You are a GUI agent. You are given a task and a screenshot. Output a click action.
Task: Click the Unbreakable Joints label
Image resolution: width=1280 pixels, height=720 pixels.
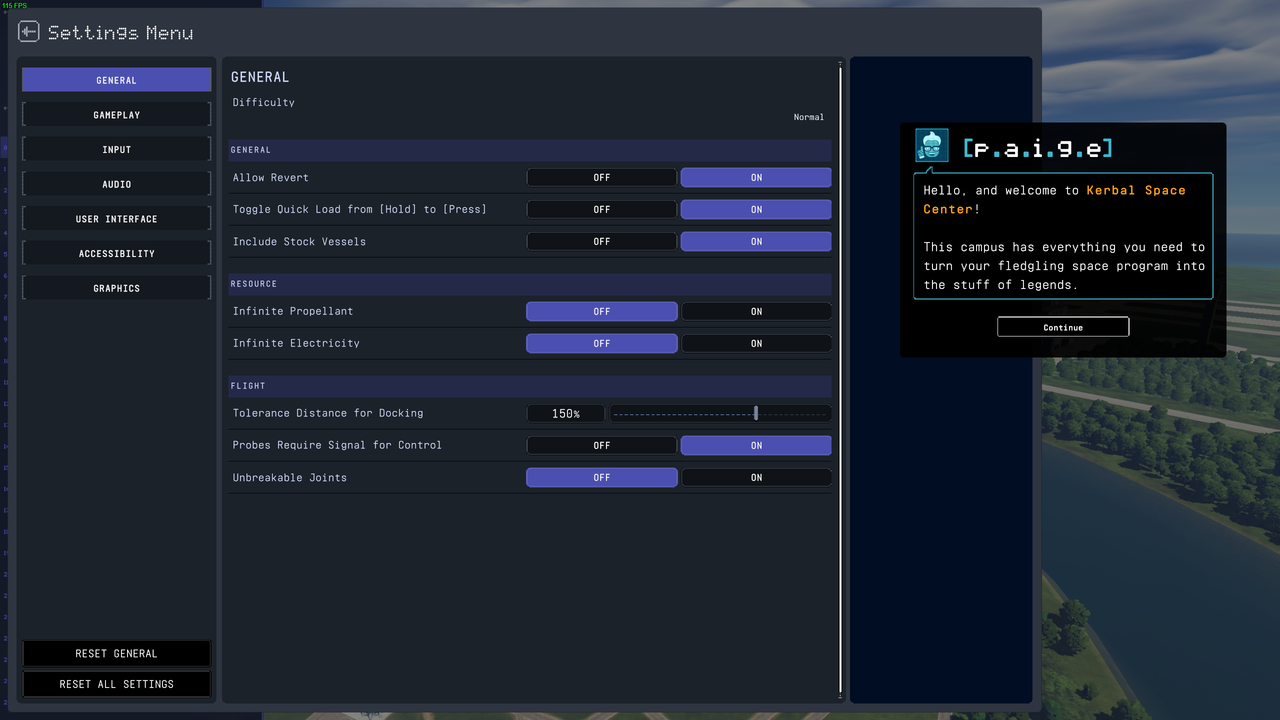click(290, 477)
